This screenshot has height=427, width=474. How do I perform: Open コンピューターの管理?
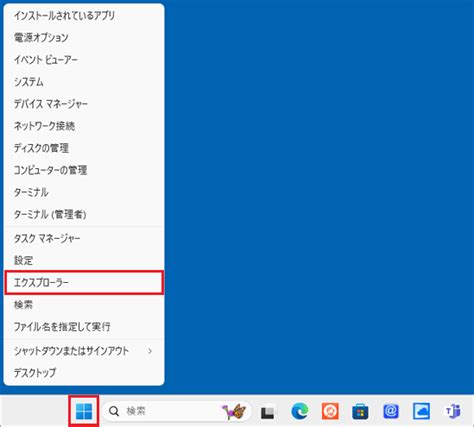pyautogui.click(x=84, y=170)
